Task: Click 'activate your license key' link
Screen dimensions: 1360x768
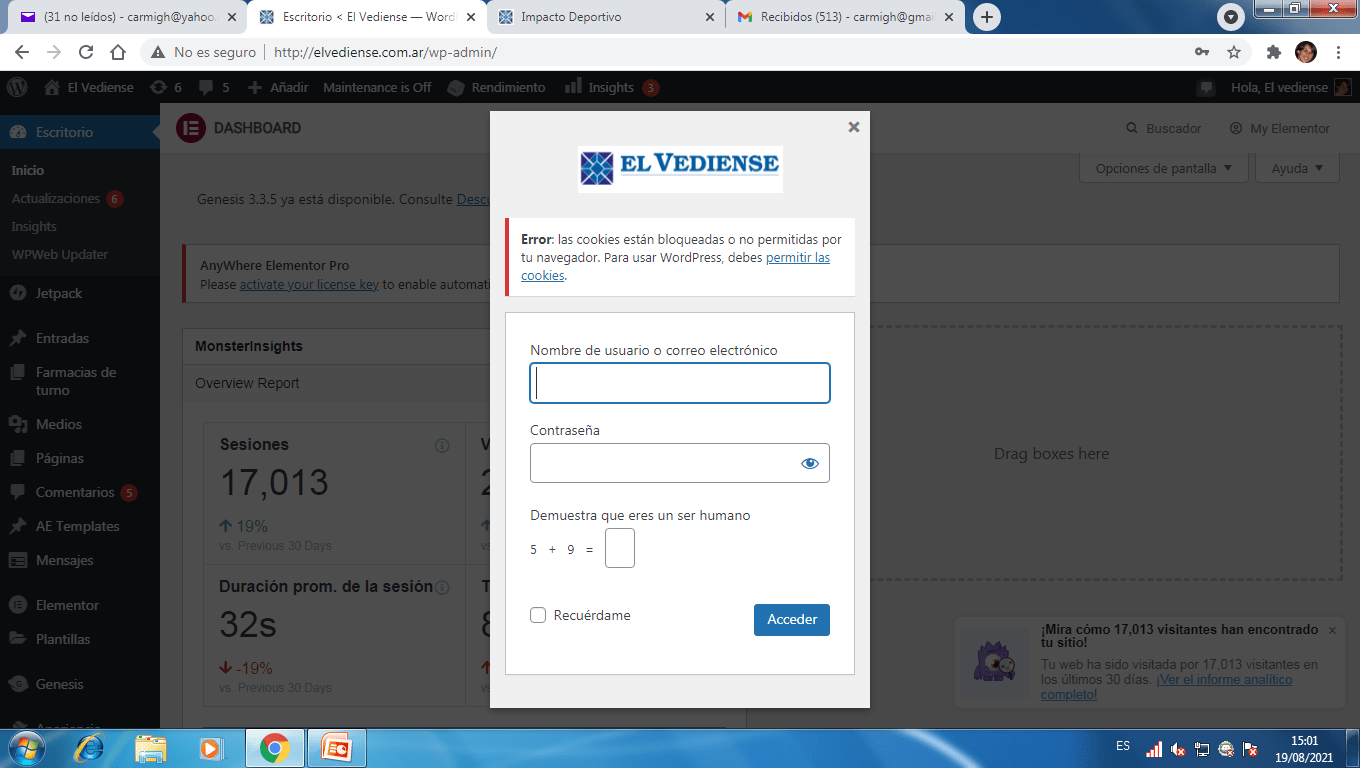Action: [x=309, y=284]
